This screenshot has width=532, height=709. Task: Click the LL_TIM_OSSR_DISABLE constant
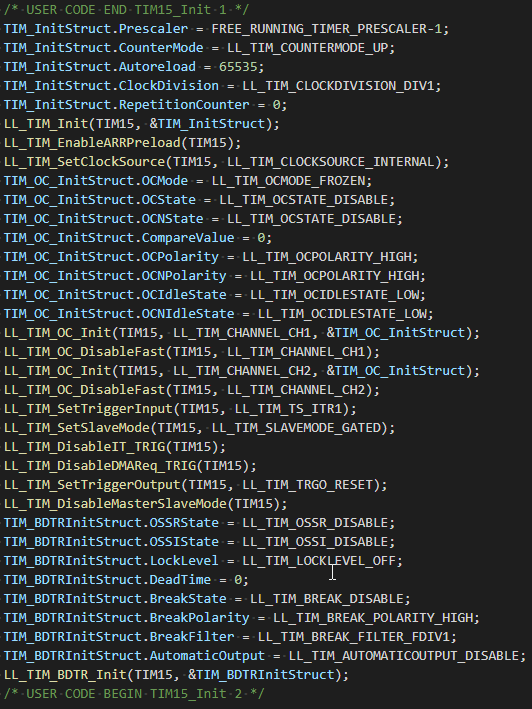[x=315, y=522]
